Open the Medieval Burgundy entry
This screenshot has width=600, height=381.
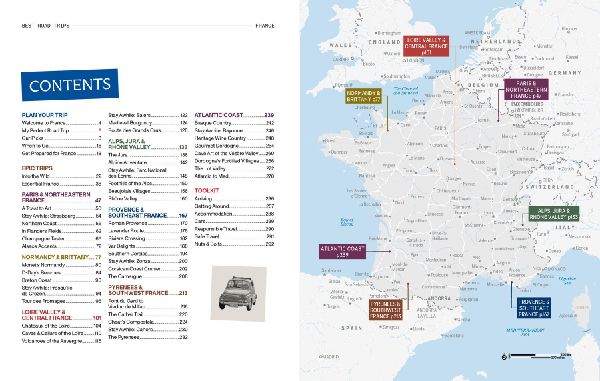click(x=148, y=123)
